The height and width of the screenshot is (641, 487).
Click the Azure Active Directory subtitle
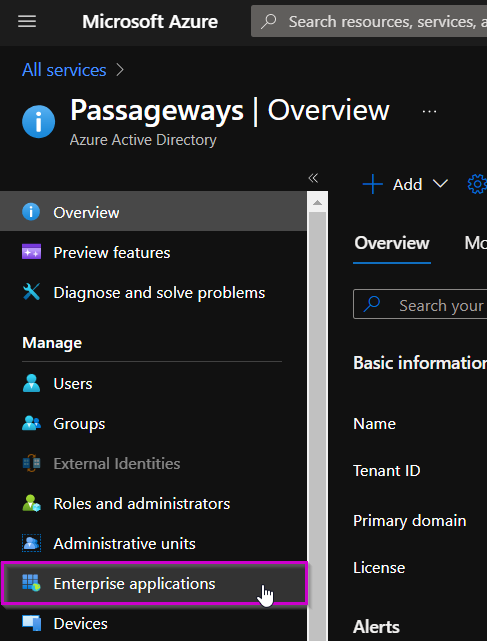coord(143,140)
